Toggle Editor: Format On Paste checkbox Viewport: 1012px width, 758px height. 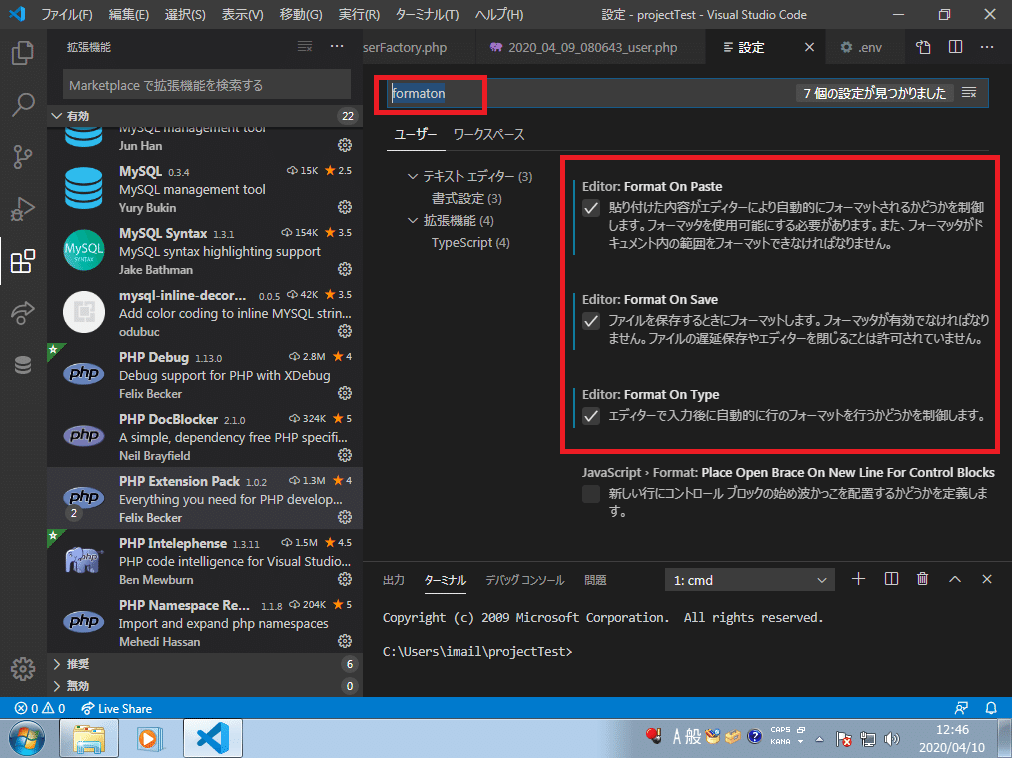[x=591, y=208]
